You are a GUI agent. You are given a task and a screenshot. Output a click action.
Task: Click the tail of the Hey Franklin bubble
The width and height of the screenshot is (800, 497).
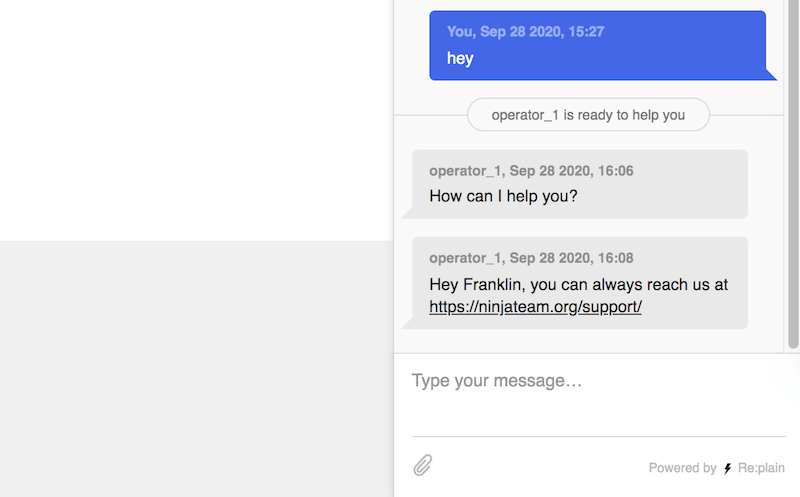coord(407,324)
